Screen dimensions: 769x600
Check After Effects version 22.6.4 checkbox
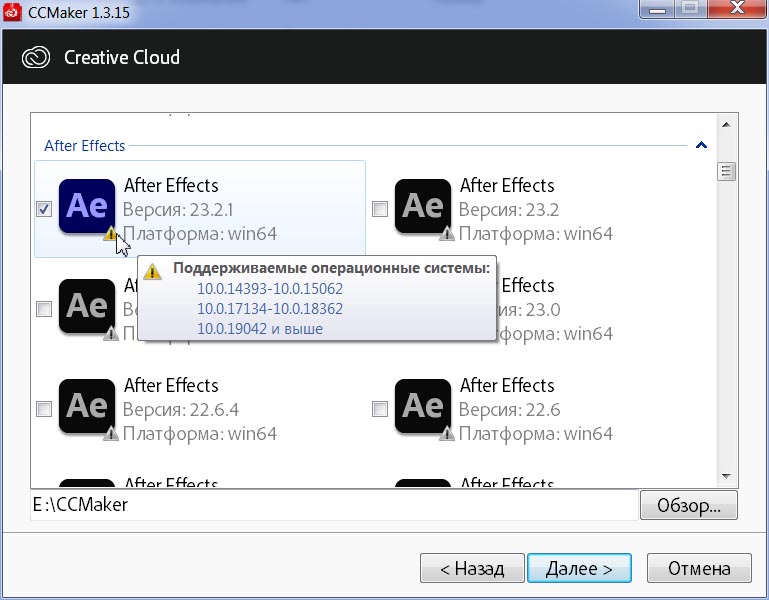click(x=44, y=409)
